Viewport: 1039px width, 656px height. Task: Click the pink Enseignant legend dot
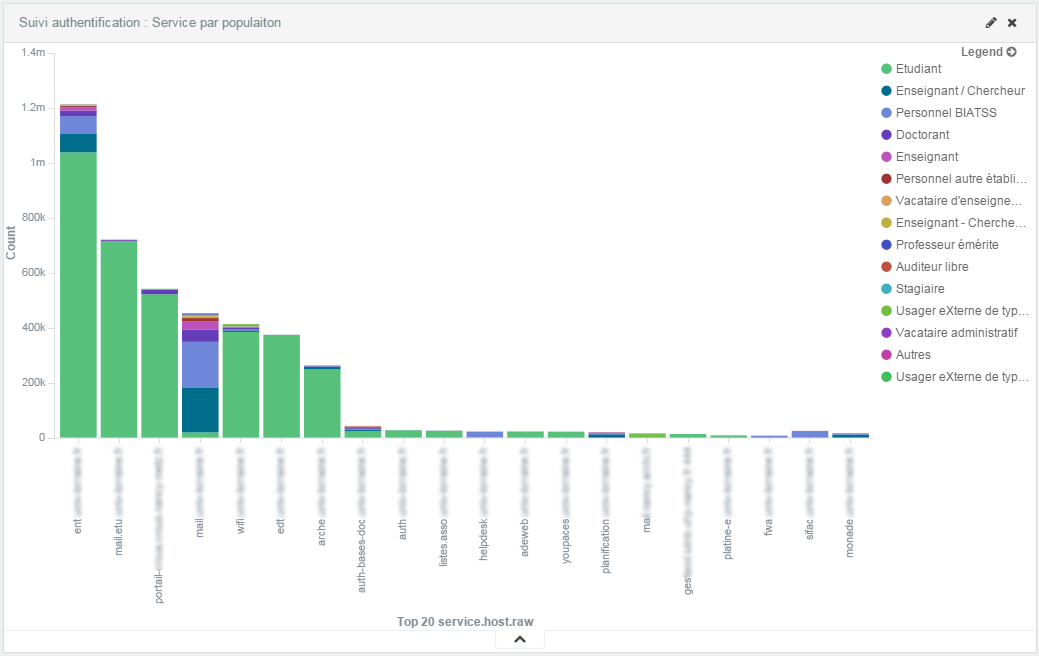(886, 157)
